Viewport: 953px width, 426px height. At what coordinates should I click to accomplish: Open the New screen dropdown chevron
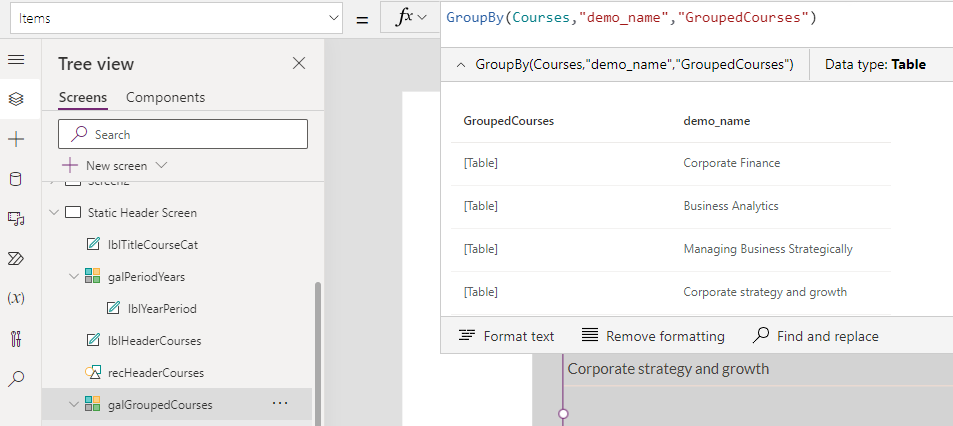point(161,165)
